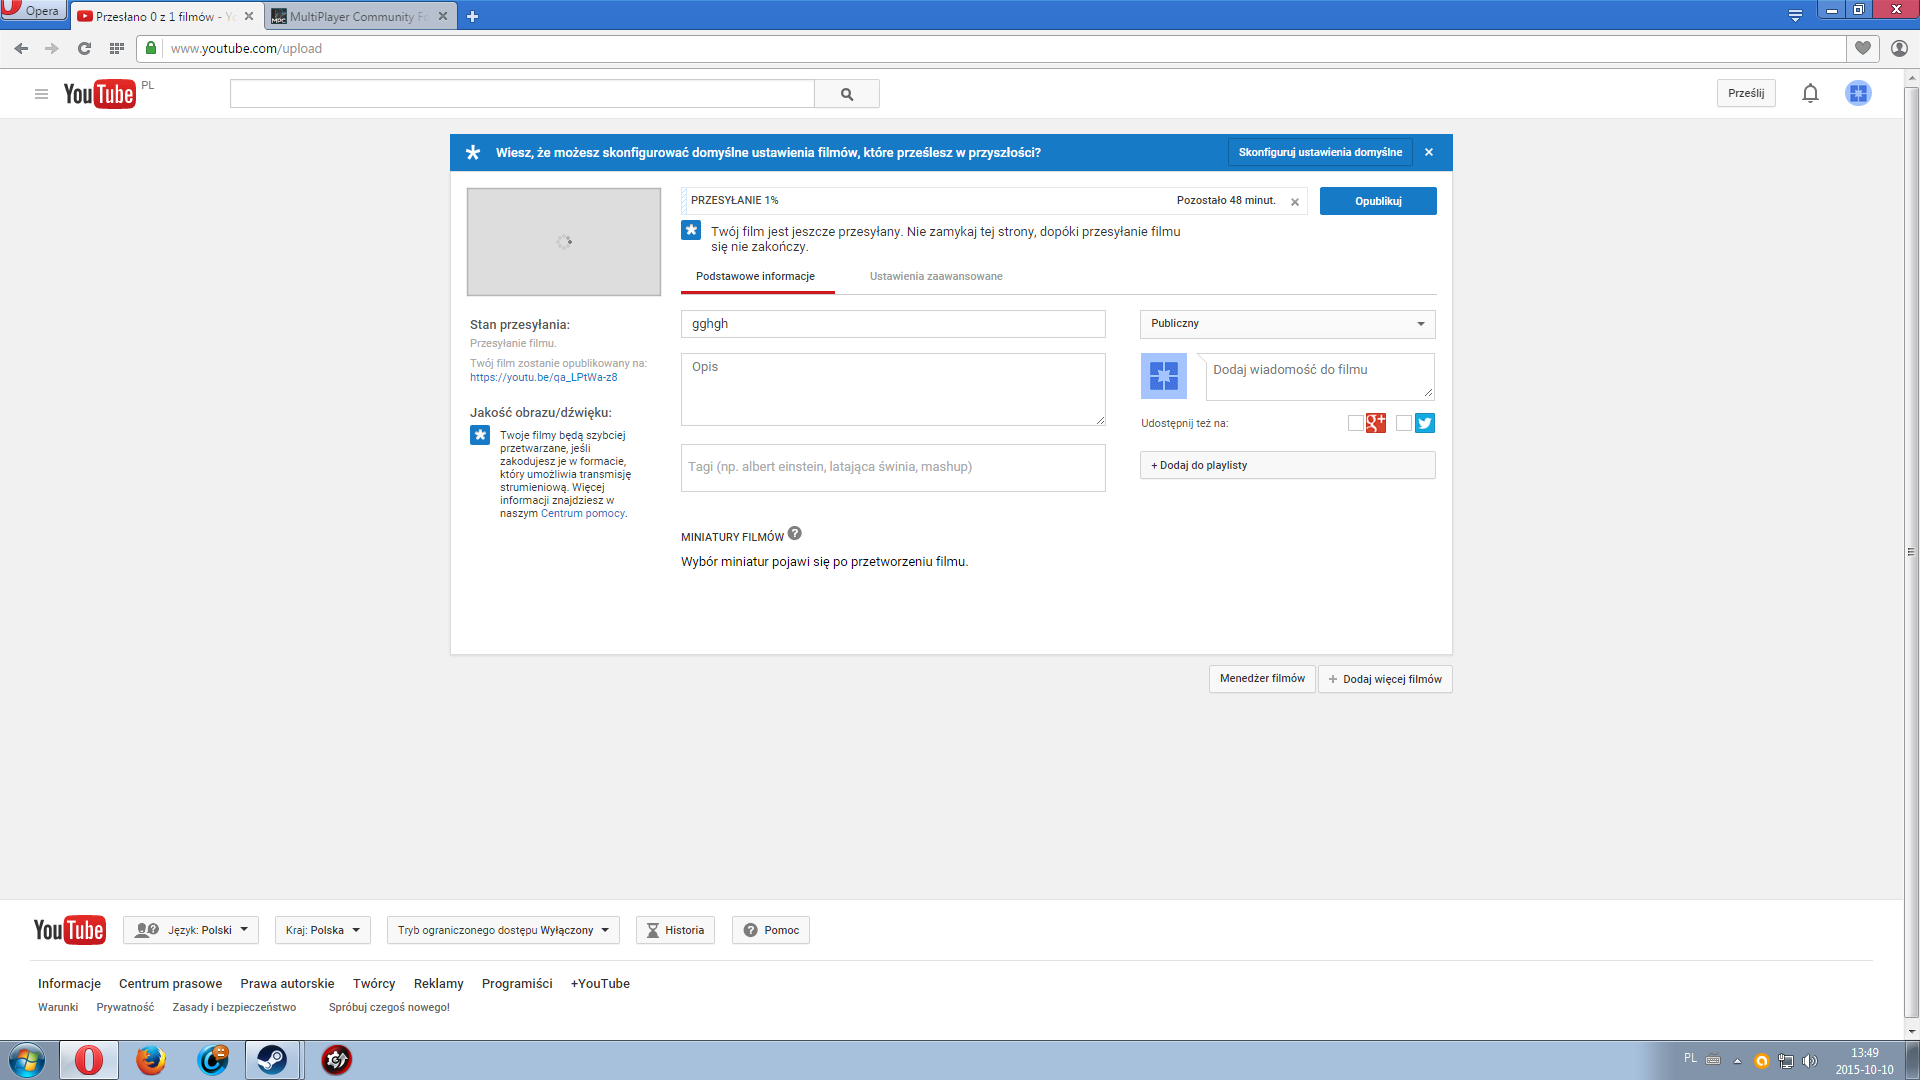This screenshot has height=1080, width=1920.
Task: Show hidden system tray icons
Action: point(1737,1061)
